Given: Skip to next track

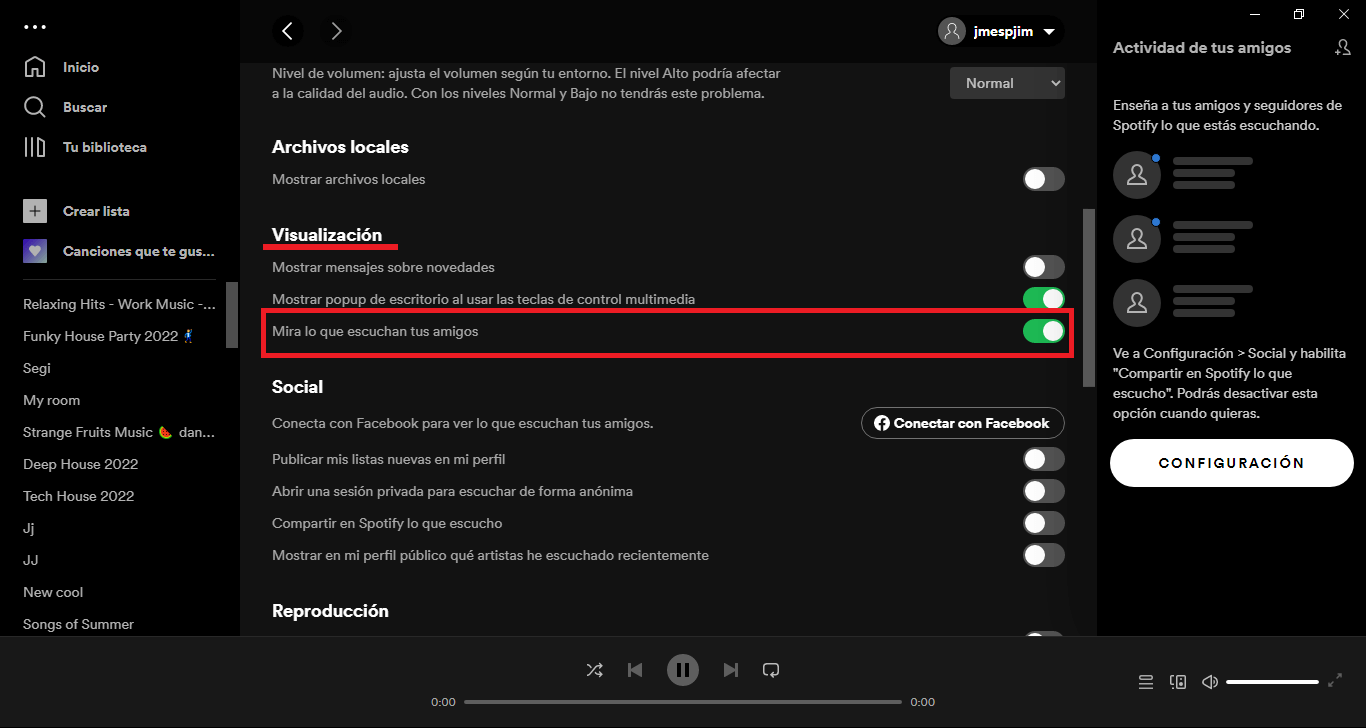Looking at the screenshot, I should pyautogui.click(x=731, y=670).
